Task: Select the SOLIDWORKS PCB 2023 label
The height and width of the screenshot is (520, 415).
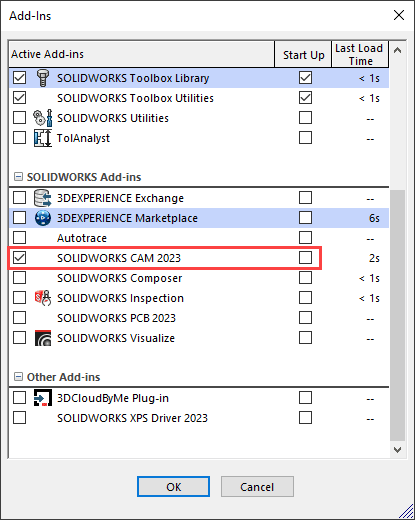Action: 116,318
